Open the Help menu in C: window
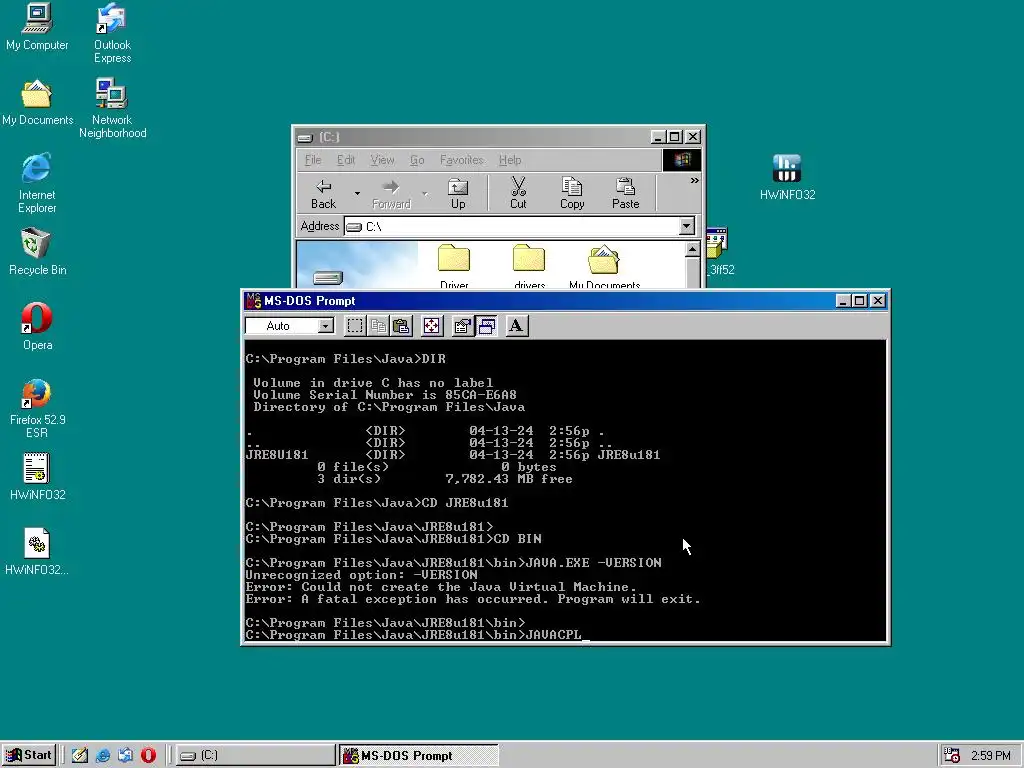 coord(510,160)
